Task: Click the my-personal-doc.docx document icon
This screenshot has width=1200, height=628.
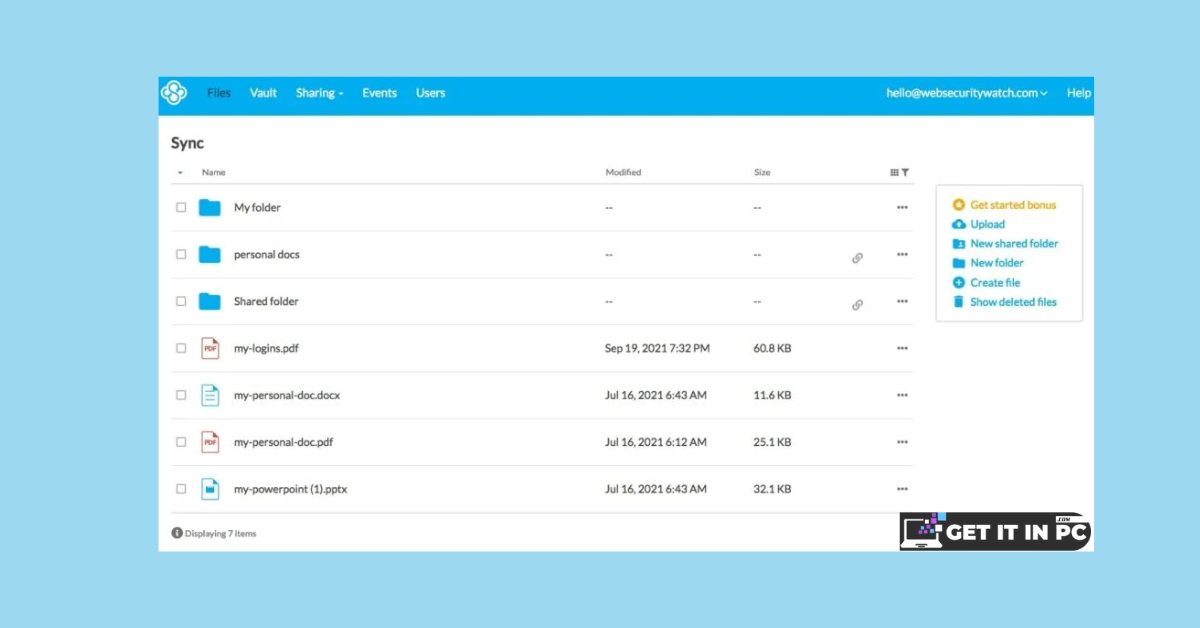Action: [x=210, y=395]
